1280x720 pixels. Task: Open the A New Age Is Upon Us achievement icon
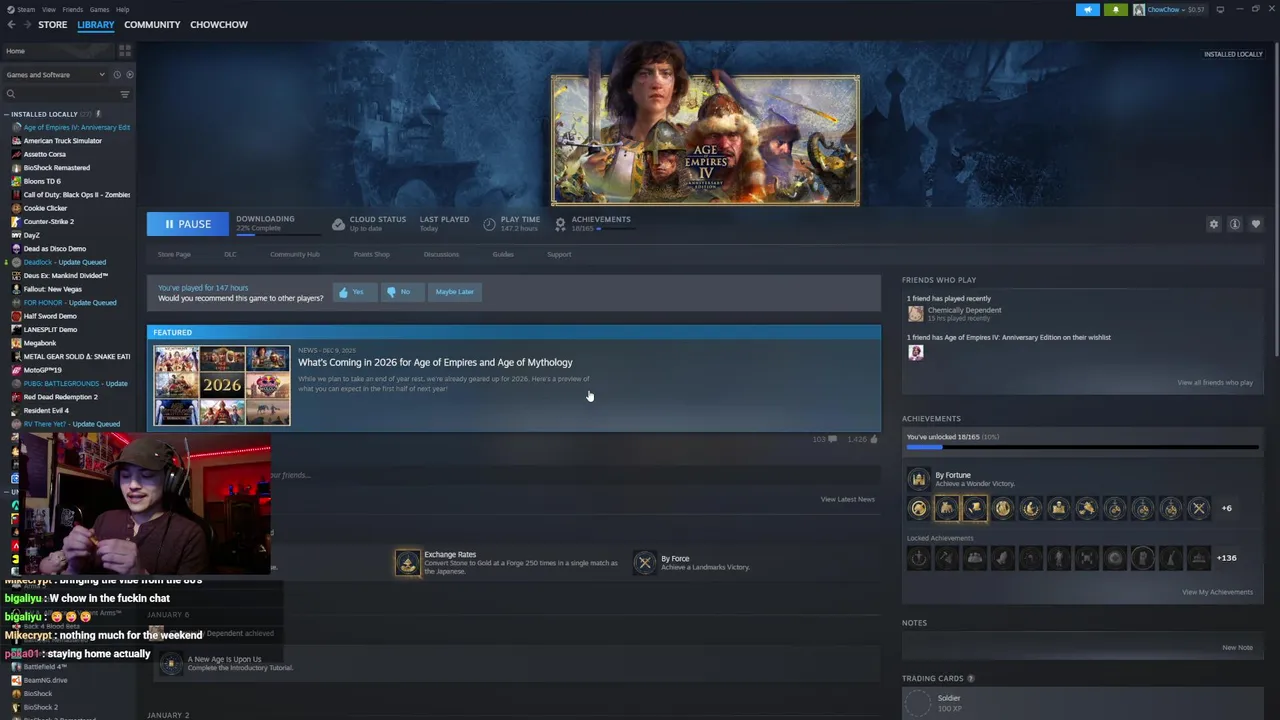tap(171, 663)
